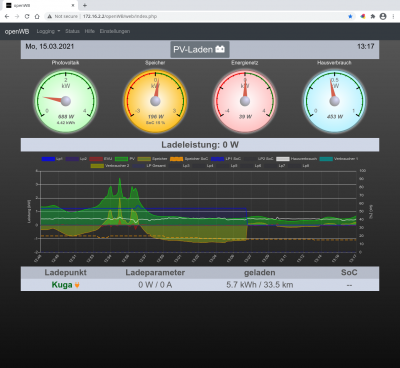This screenshot has height=368, width=400.
Task: Open the Status page
Action: point(72,31)
